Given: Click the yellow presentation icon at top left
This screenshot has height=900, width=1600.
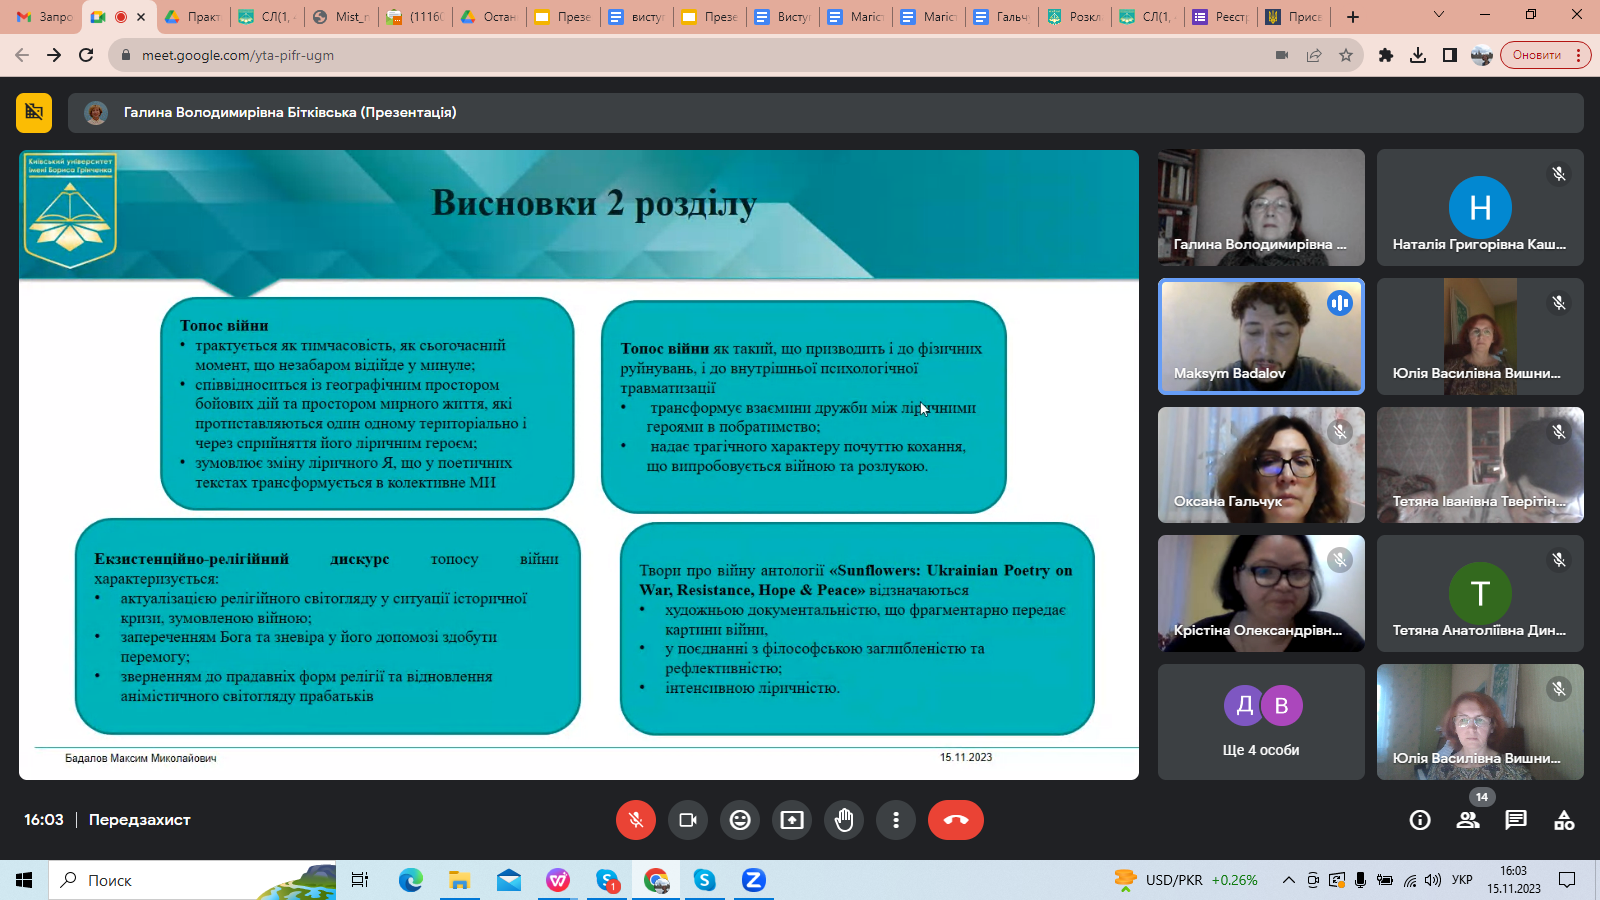Looking at the screenshot, I should 34,112.
